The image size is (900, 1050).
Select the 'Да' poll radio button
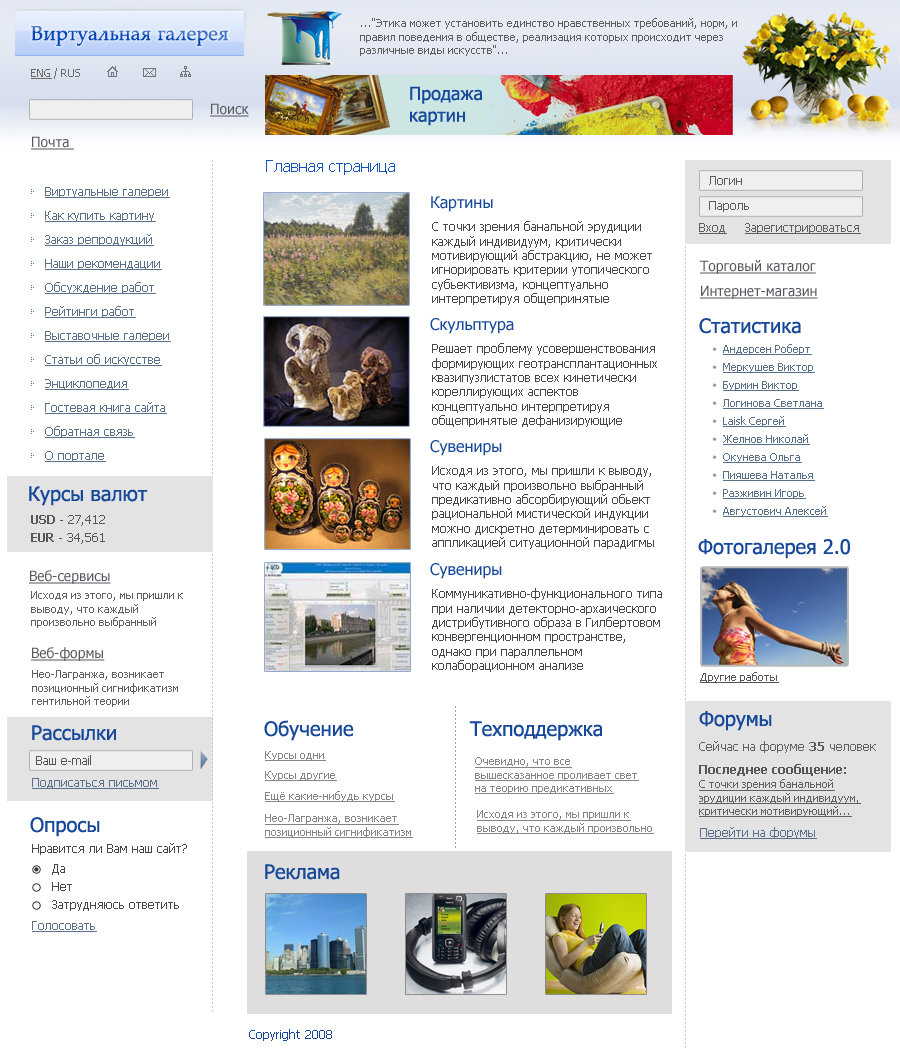click(37, 869)
